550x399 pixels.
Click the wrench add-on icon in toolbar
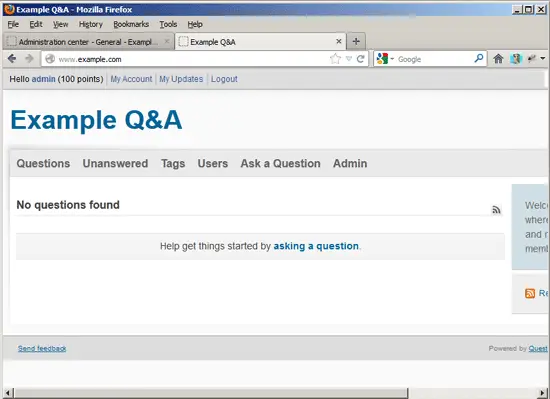(x=532, y=59)
